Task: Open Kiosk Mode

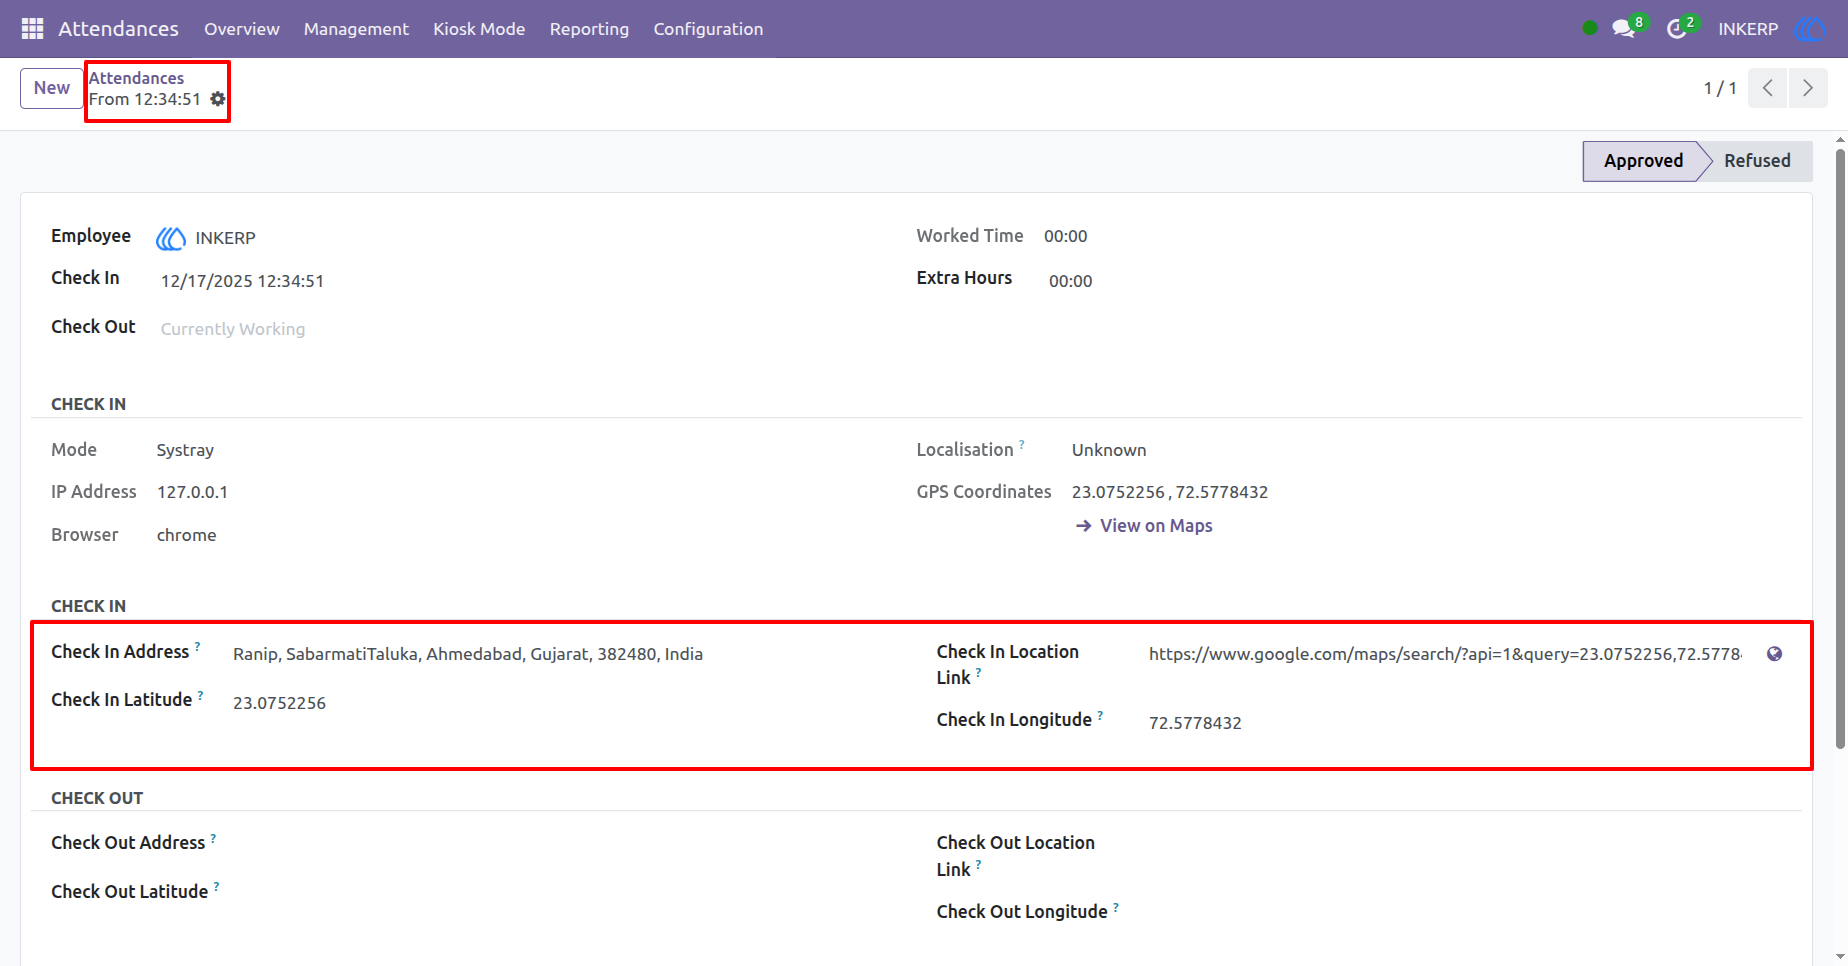Action: 479,29
